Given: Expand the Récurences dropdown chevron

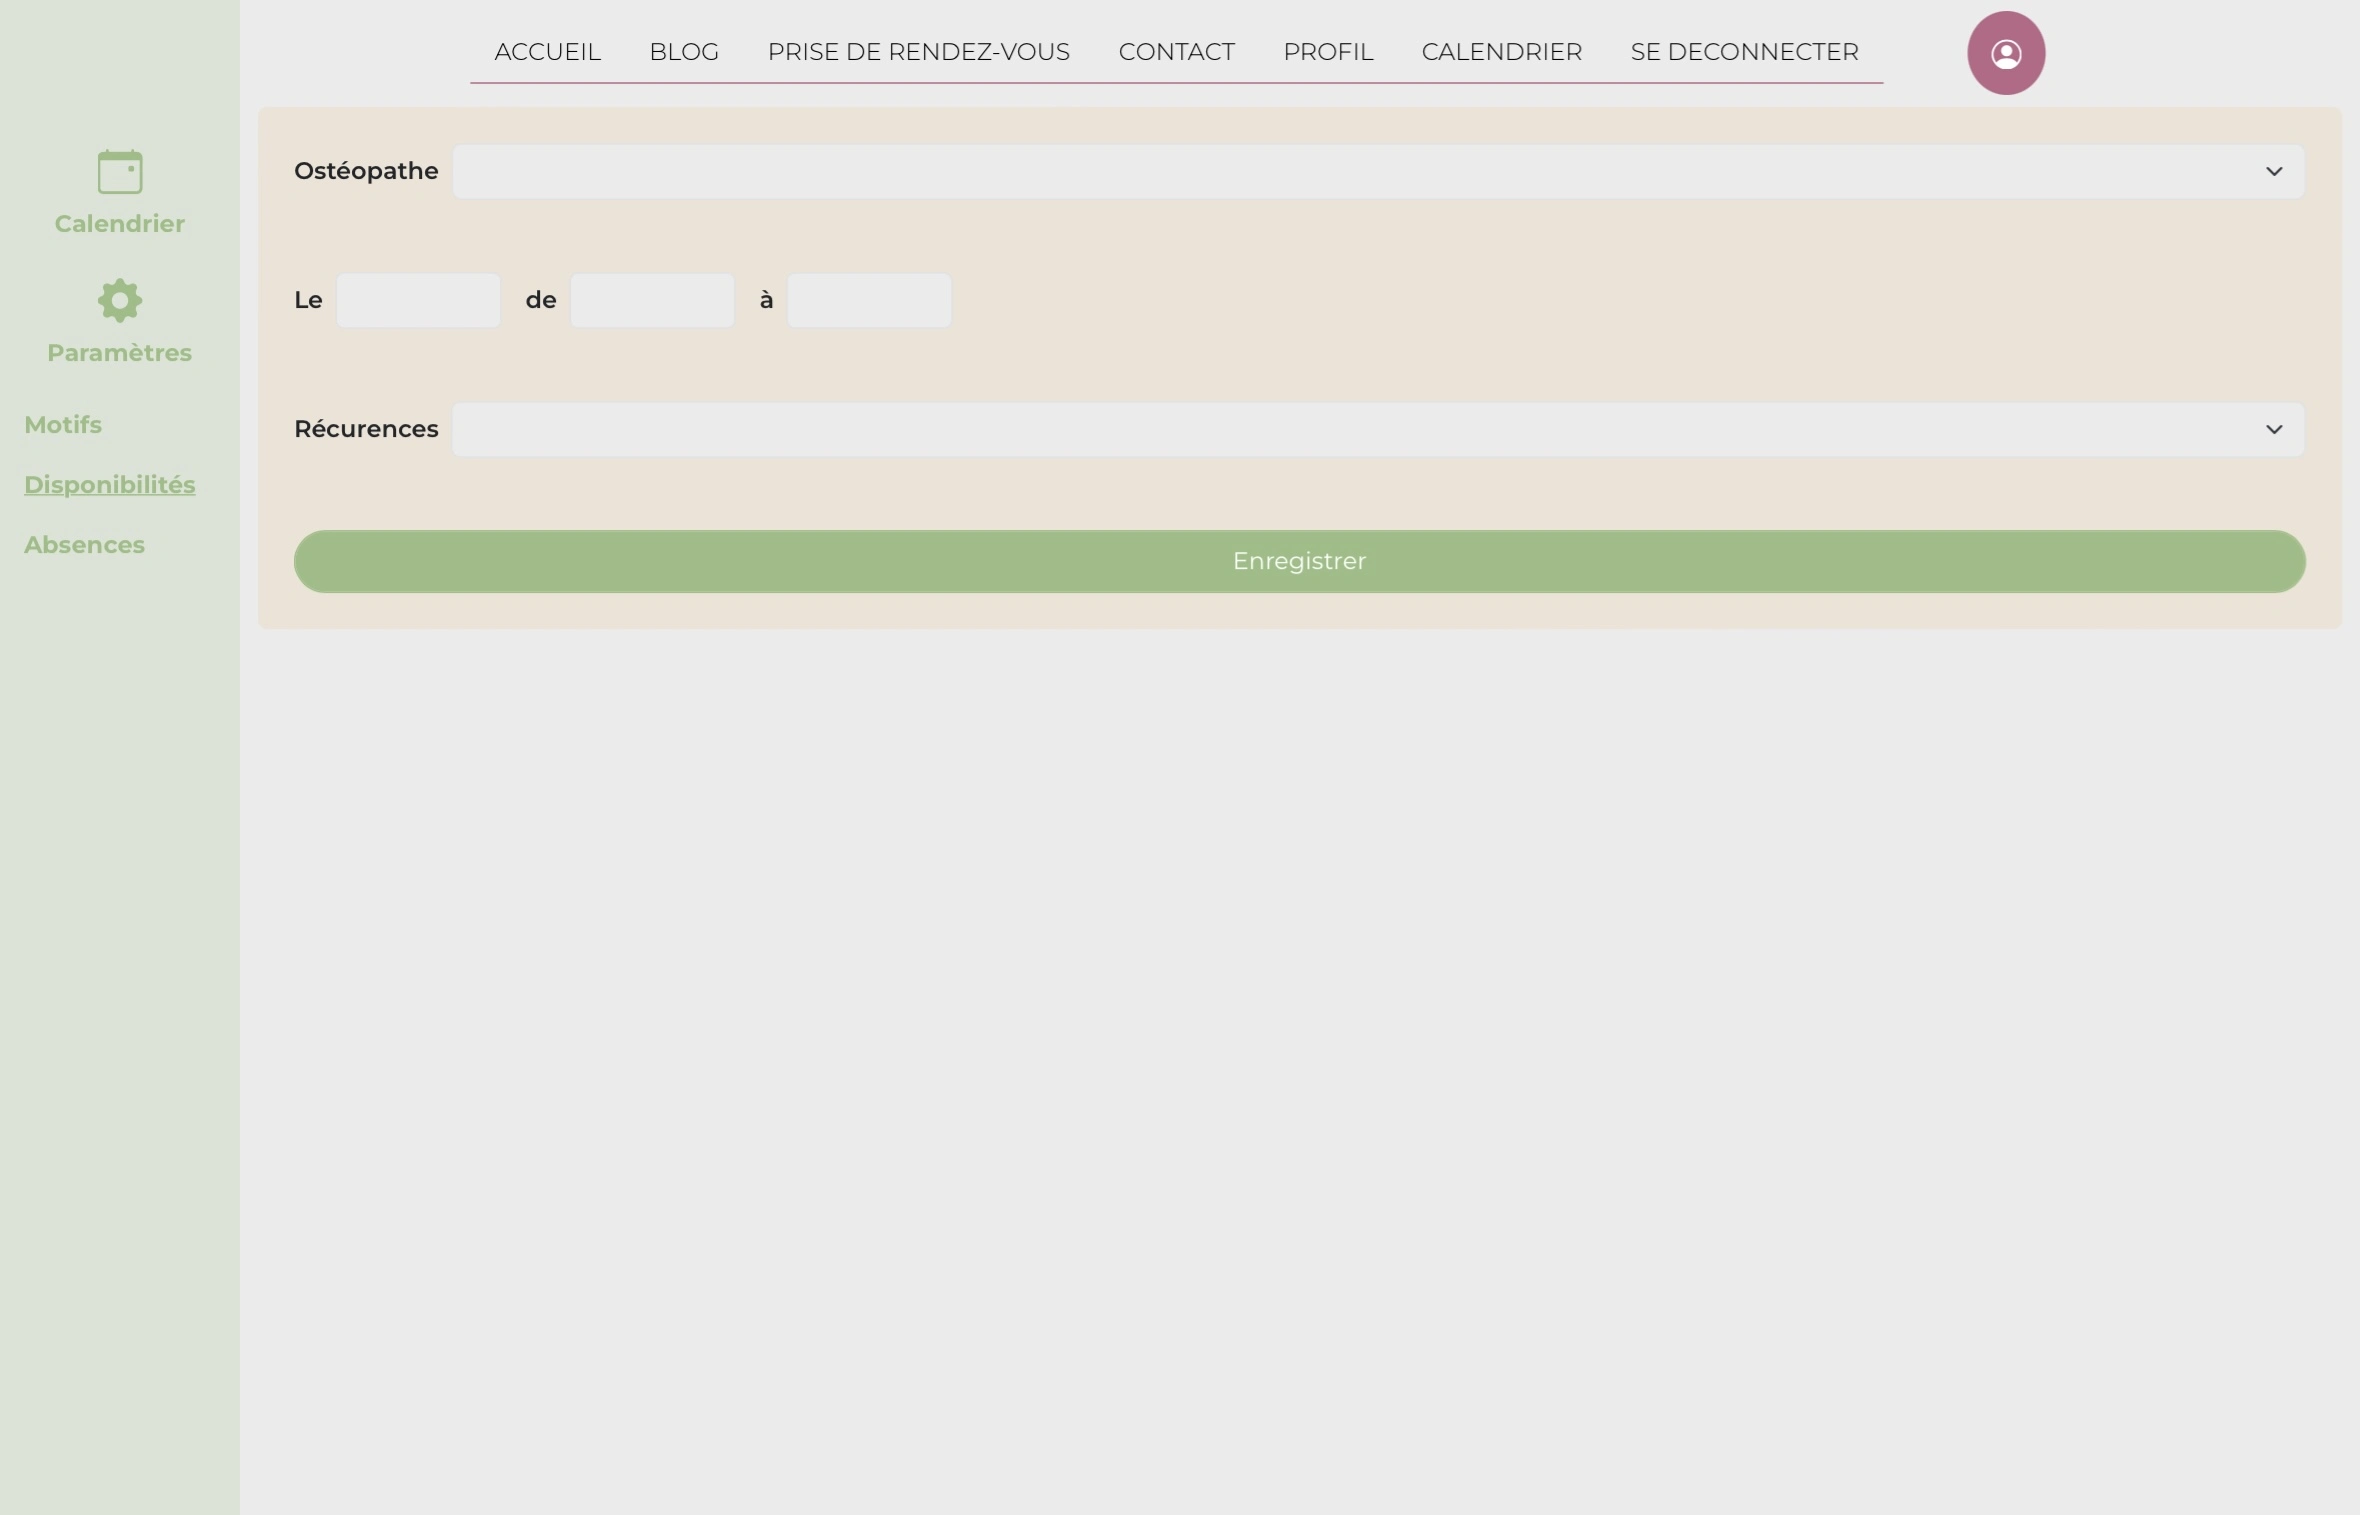Looking at the screenshot, I should [x=2273, y=429].
